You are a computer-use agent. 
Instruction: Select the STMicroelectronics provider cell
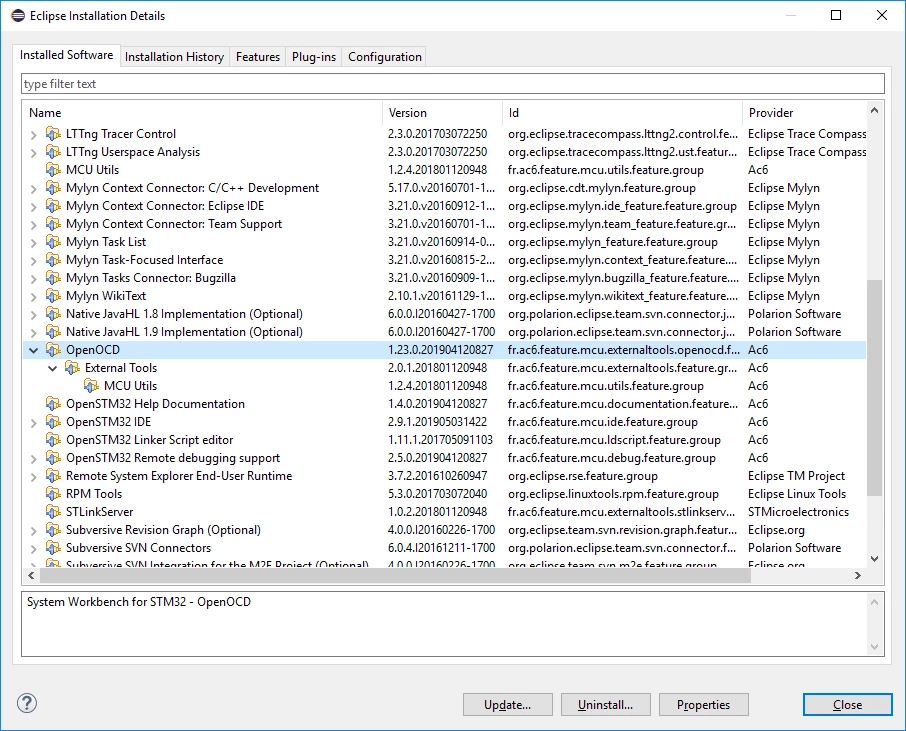tap(799, 512)
